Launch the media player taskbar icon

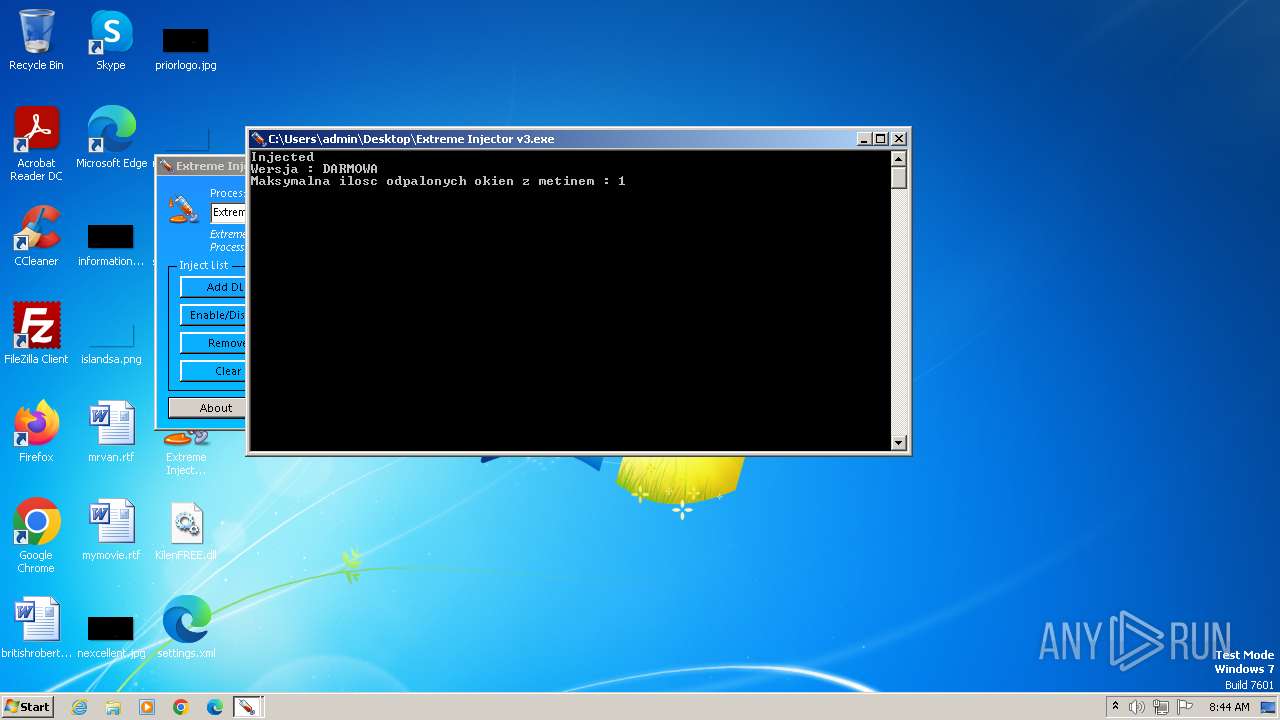tap(147, 707)
